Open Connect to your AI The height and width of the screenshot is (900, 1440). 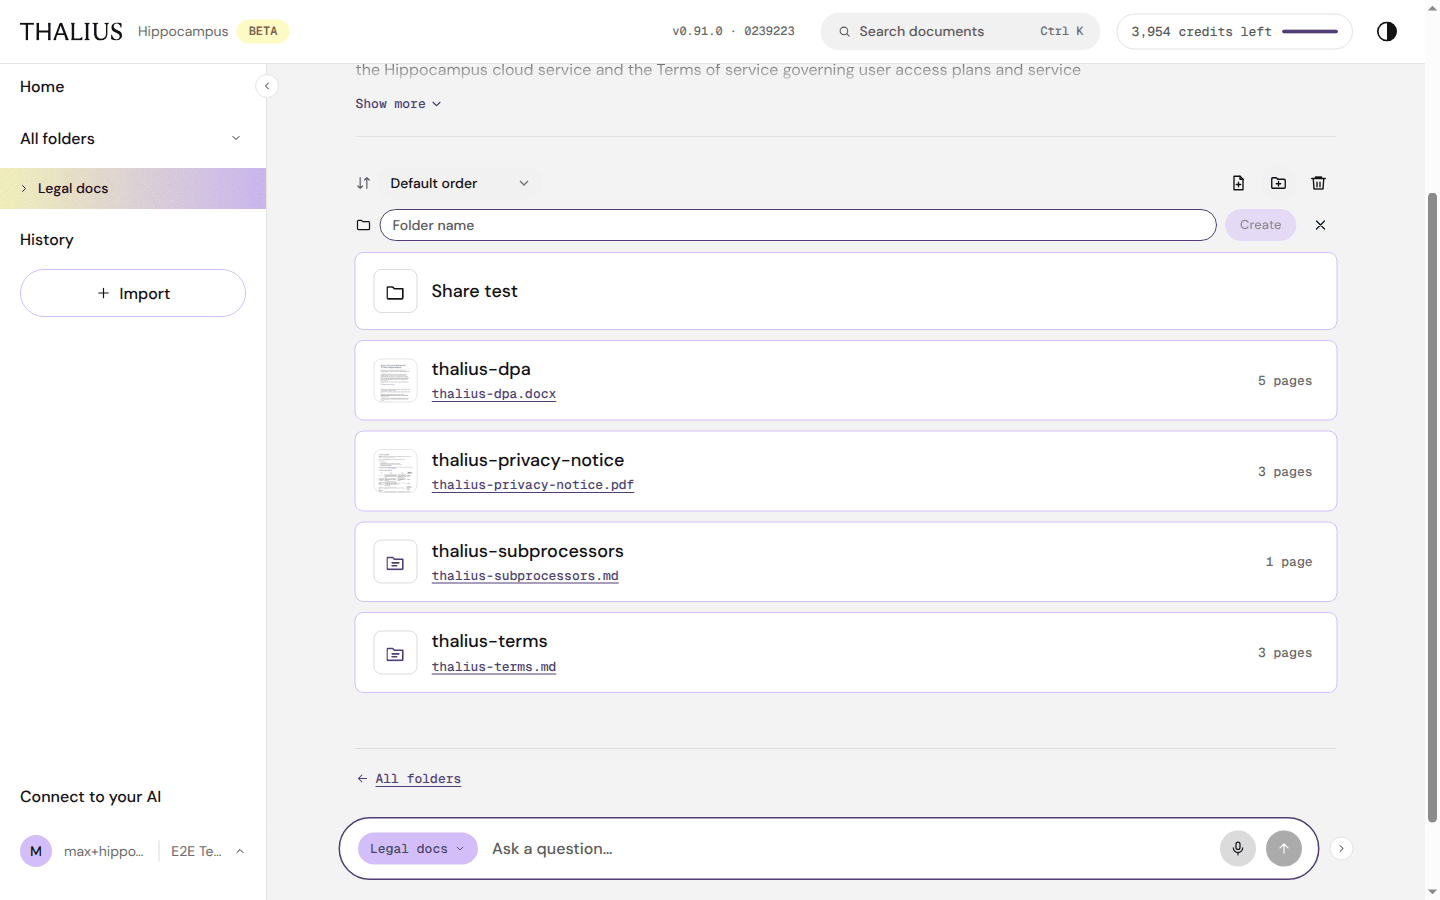pos(90,797)
